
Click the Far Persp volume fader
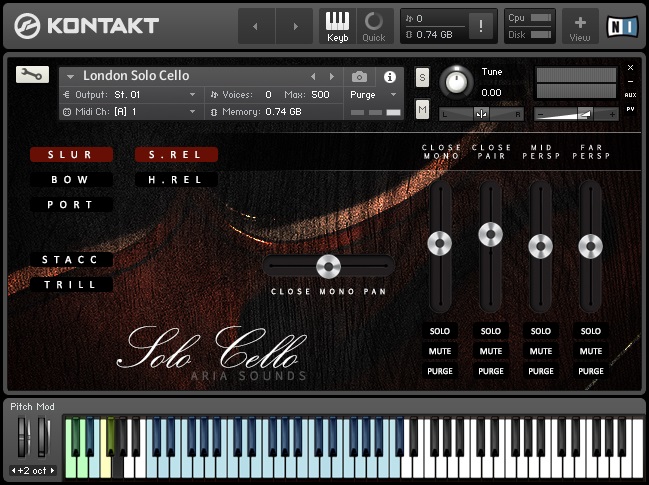pos(591,246)
